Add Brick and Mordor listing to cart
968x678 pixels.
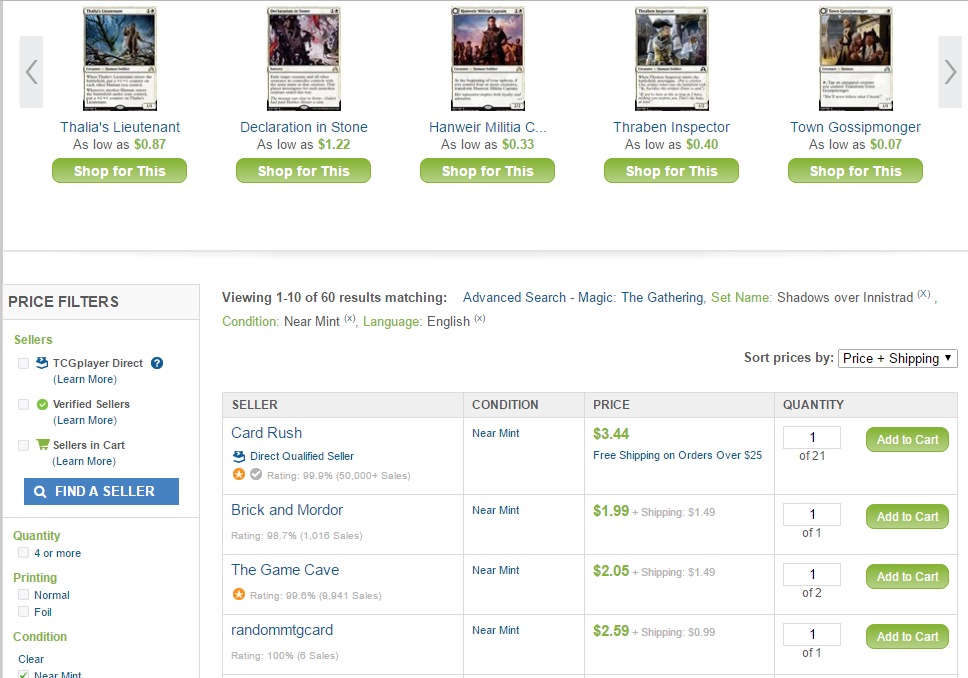tap(907, 517)
